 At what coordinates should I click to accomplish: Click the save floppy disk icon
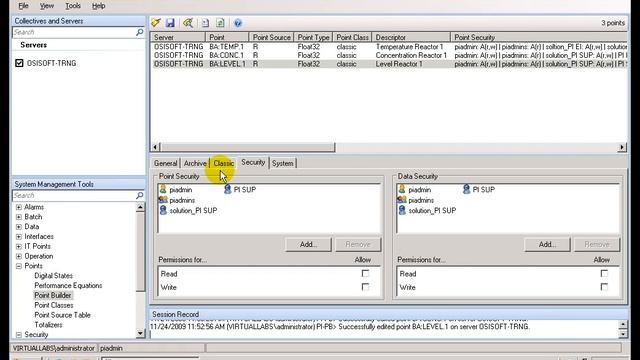tap(170, 23)
